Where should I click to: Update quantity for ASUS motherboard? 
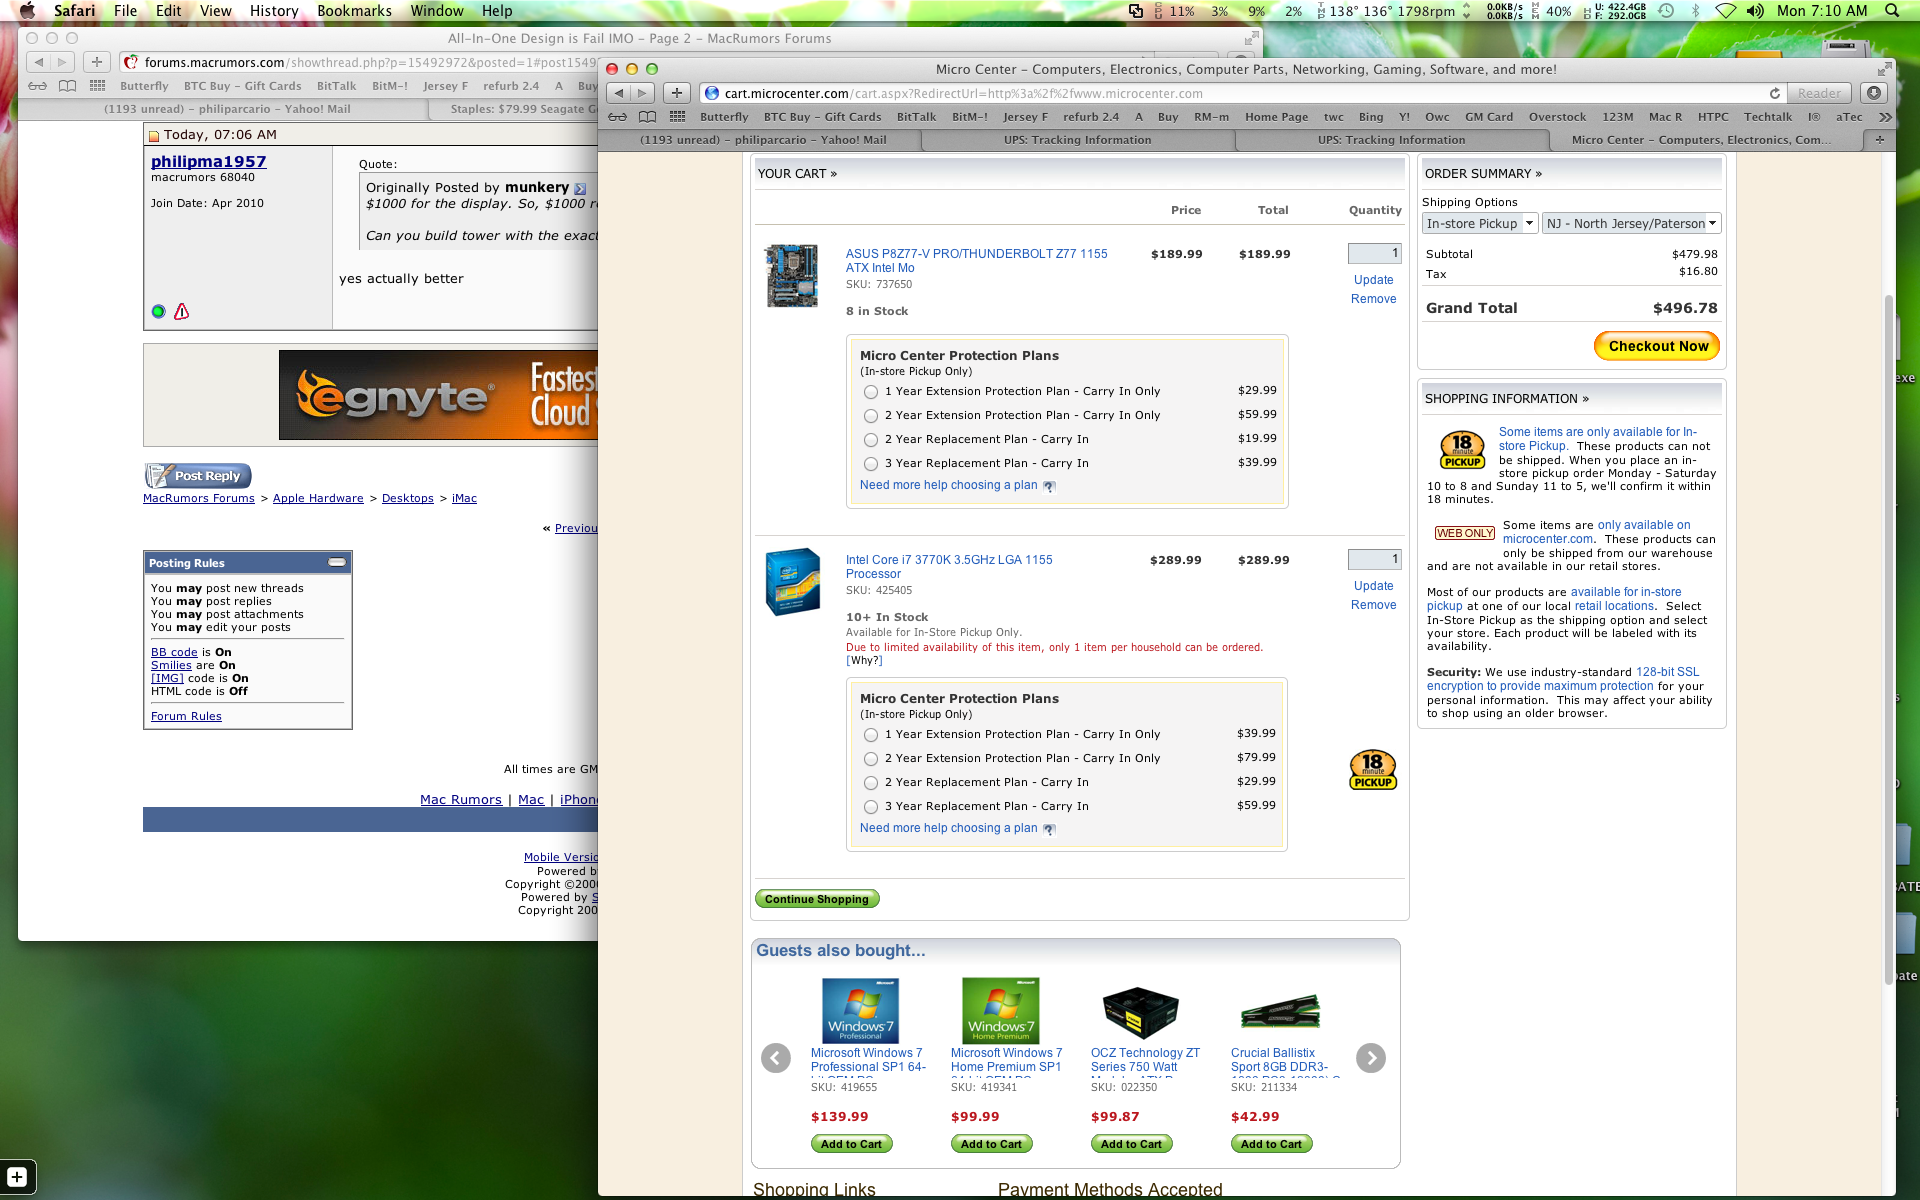click(x=1373, y=280)
